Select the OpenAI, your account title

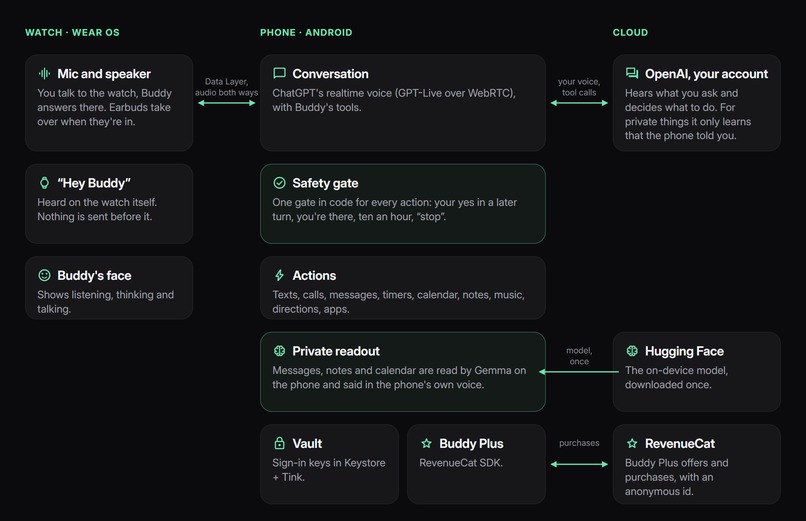pos(706,74)
